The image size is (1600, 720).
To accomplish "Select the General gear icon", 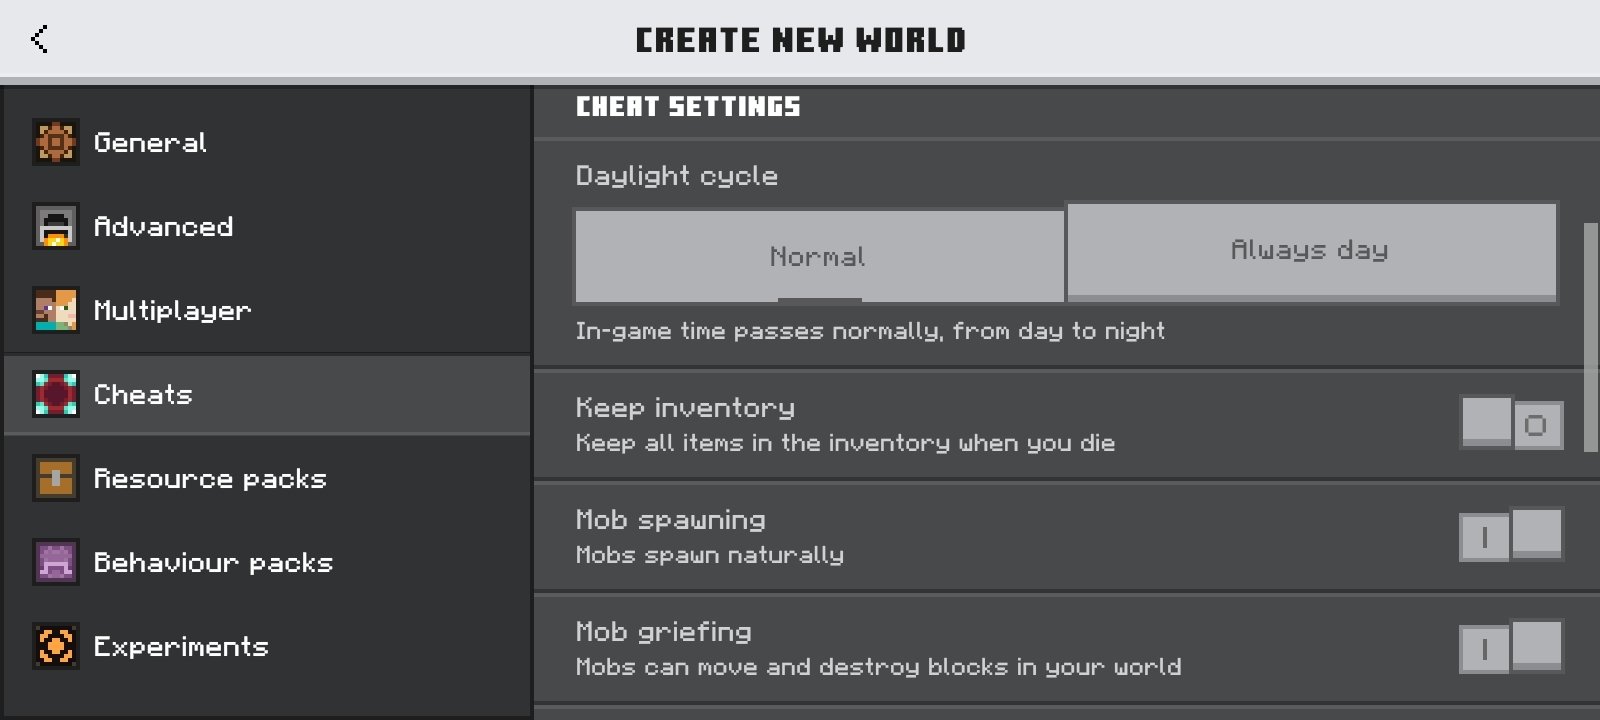I will tap(56, 143).
